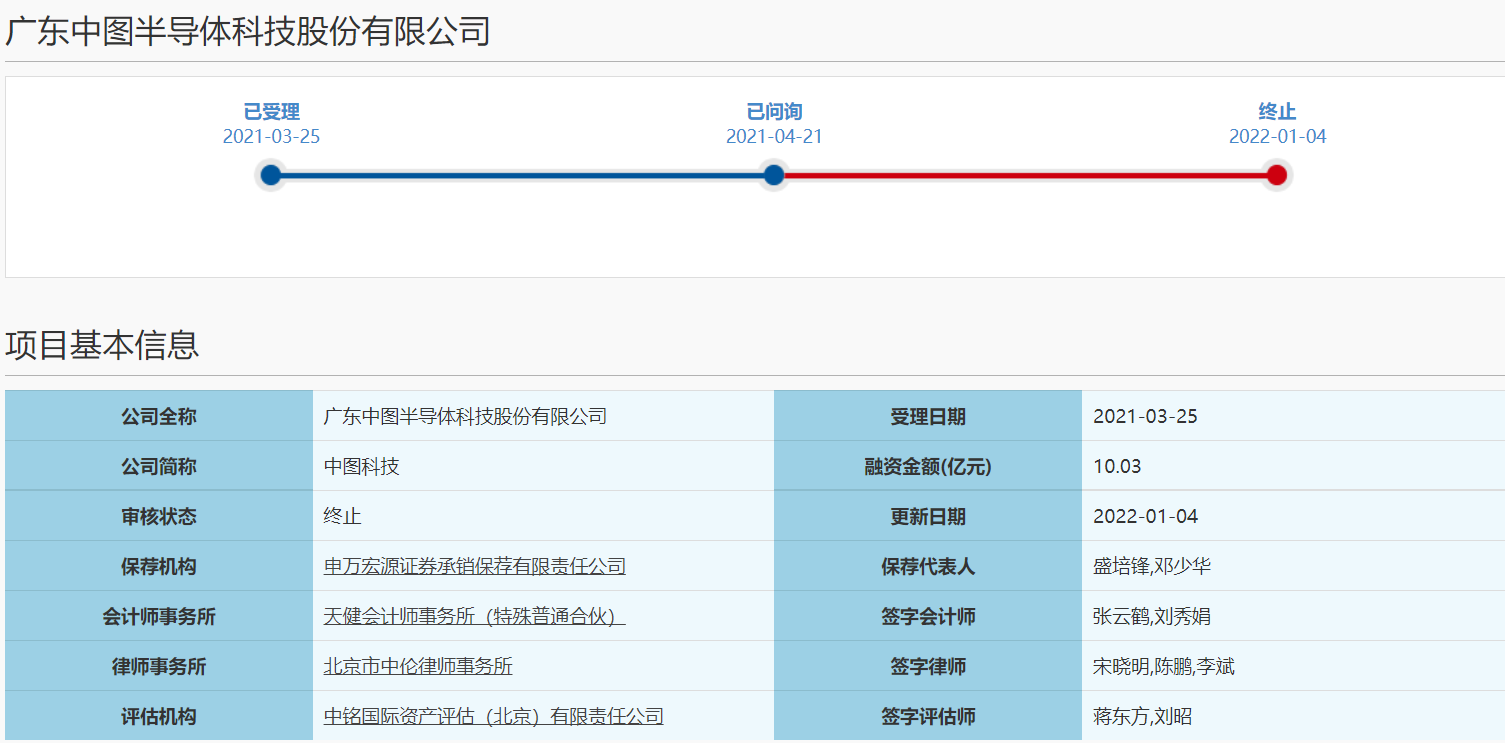The image size is (1505, 743).
Task: Click the page title 广东中图半导体科技股份有限公司
Action: point(248,31)
